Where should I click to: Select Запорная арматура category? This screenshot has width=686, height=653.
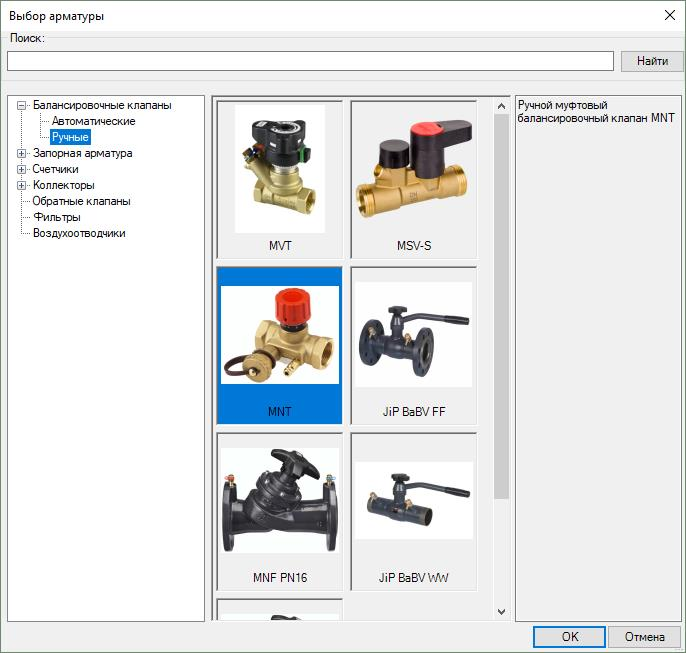coord(82,153)
